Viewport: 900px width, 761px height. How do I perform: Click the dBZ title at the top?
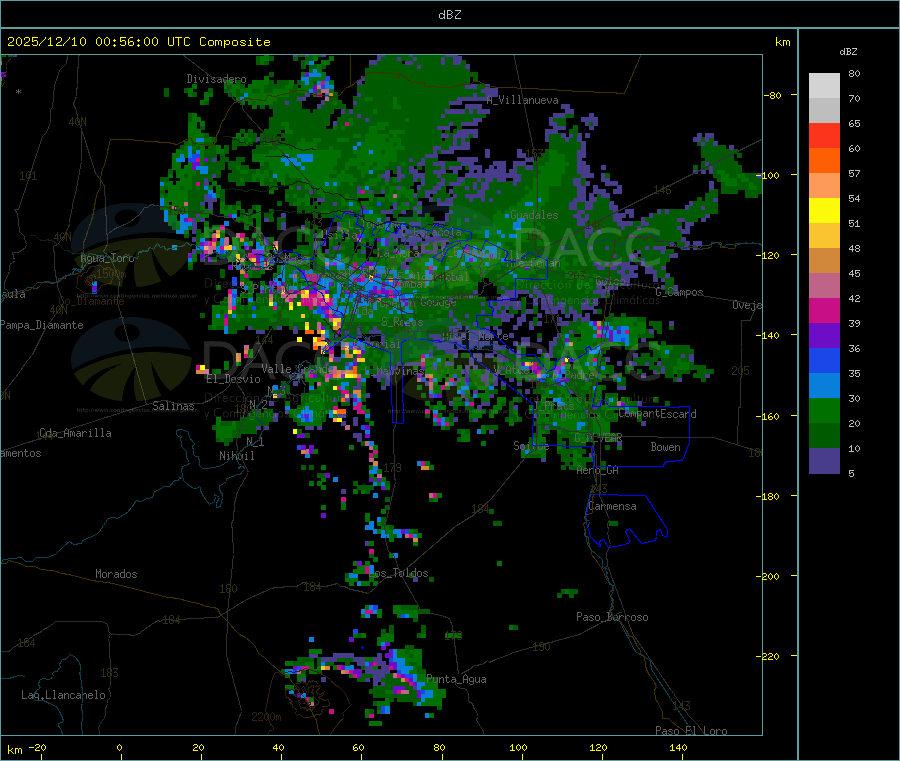tap(449, 15)
